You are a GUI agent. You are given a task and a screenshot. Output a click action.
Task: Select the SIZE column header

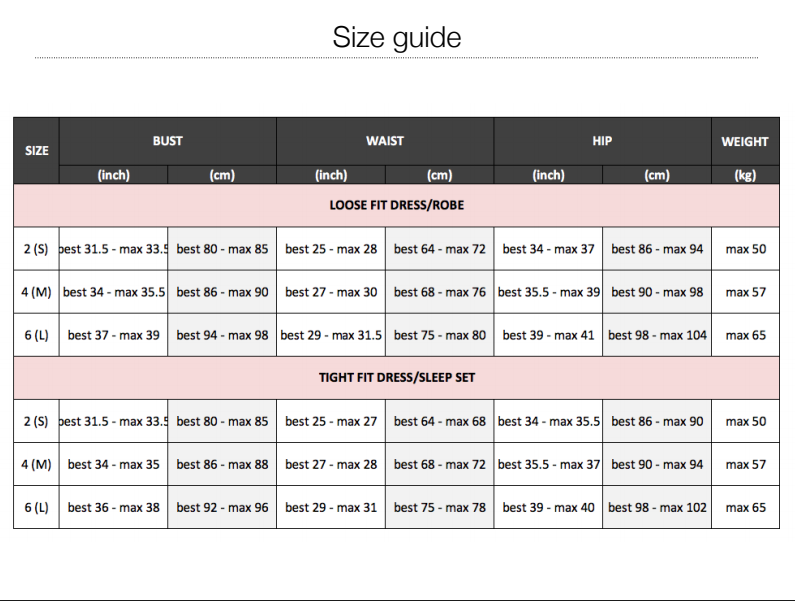pyautogui.click(x=36, y=151)
